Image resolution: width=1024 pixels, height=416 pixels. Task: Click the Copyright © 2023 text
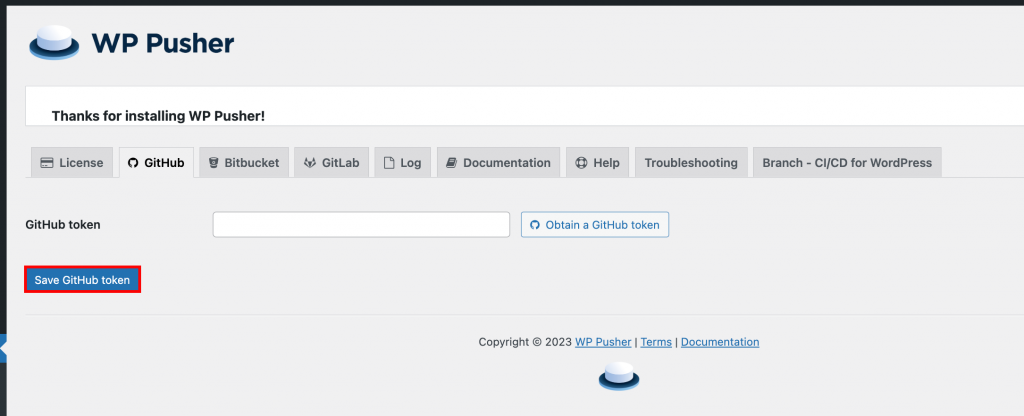525,342
